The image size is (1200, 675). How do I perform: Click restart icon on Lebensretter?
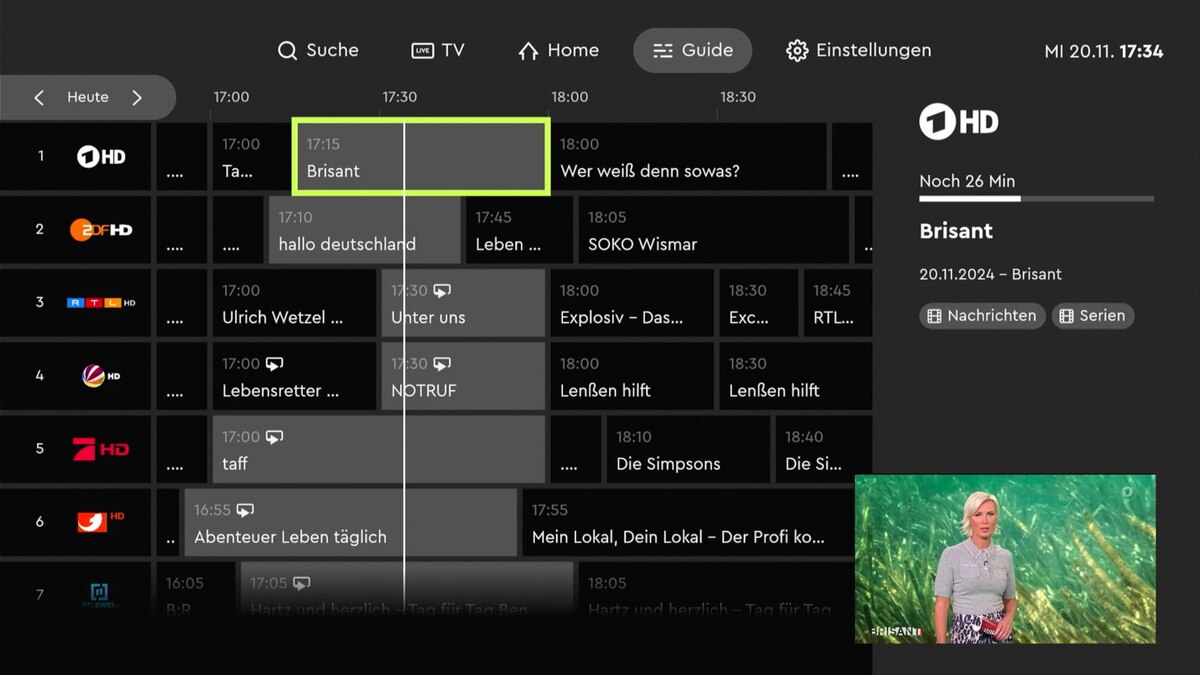pyautogui.click(x=273, y=363)
